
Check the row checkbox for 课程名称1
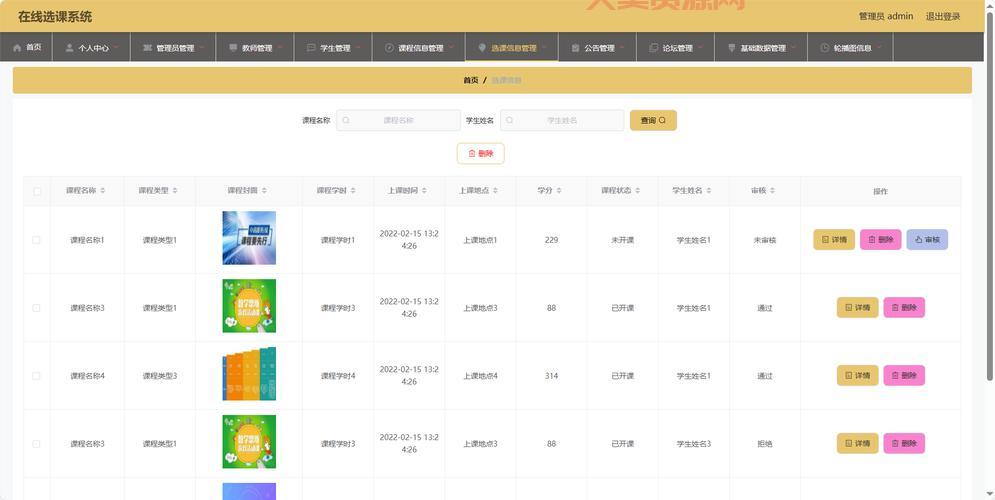37,240
